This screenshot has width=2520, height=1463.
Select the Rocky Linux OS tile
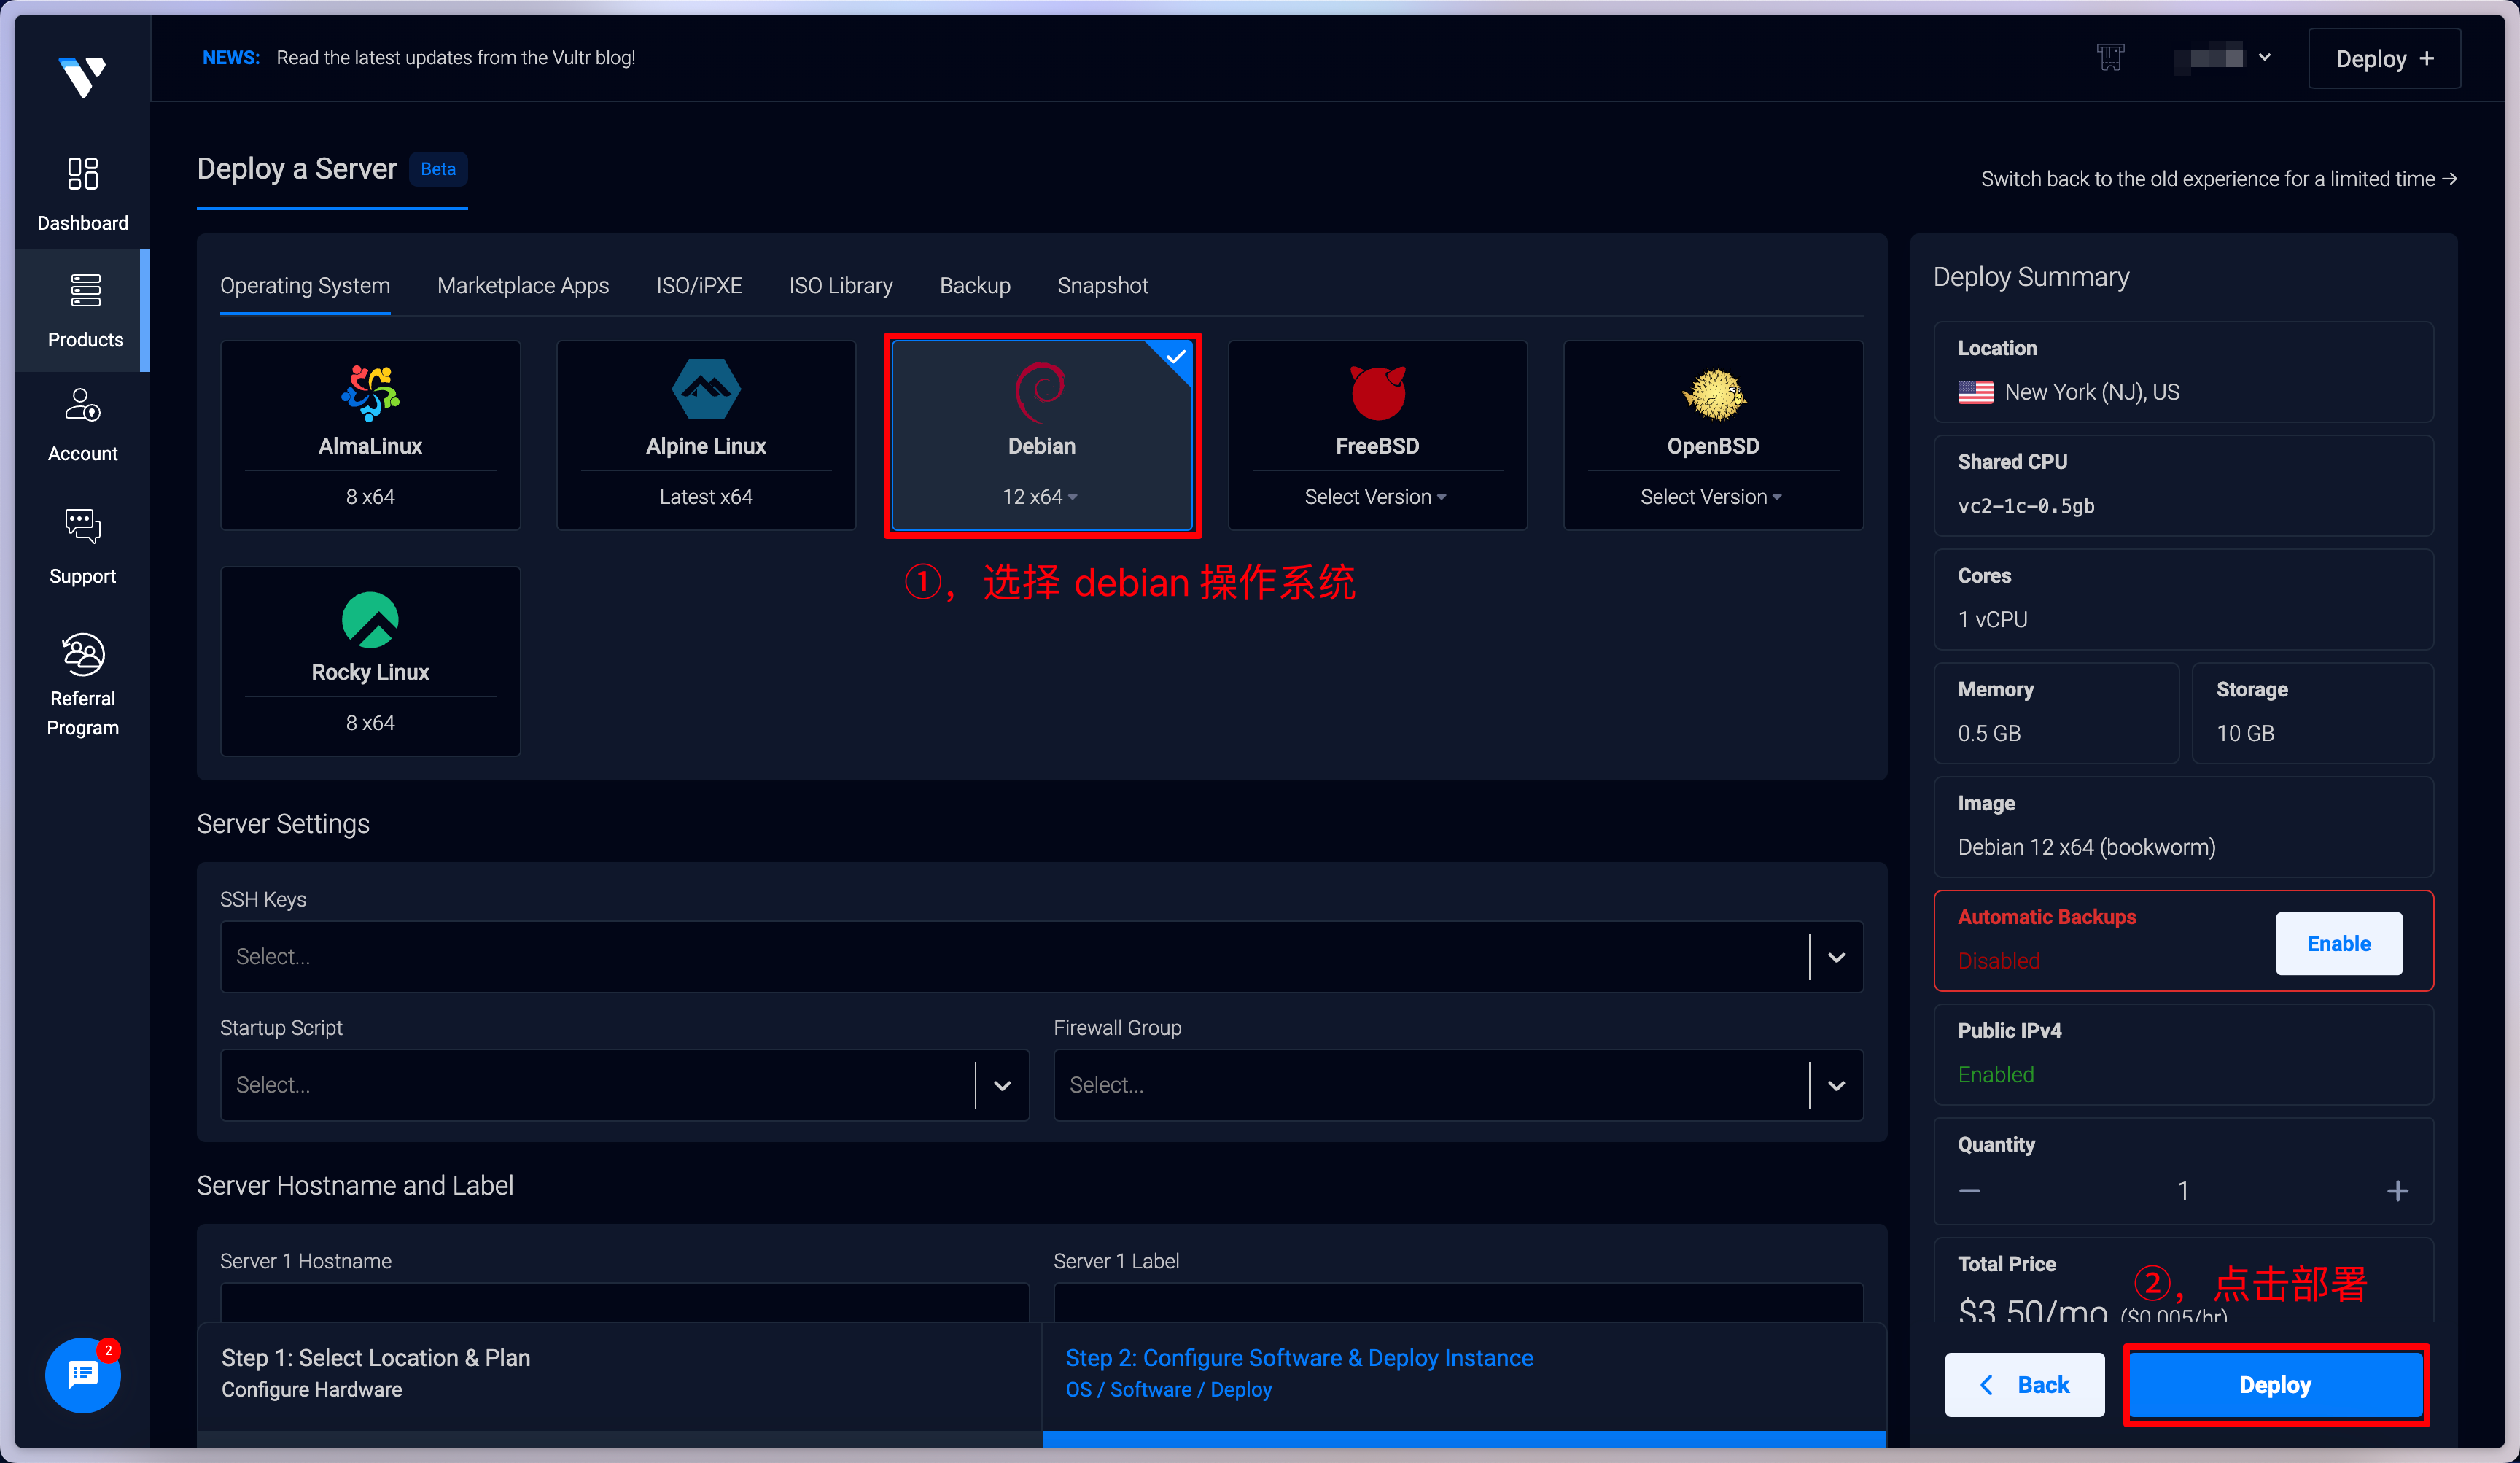pyautogui.click(x=370, y=660)
